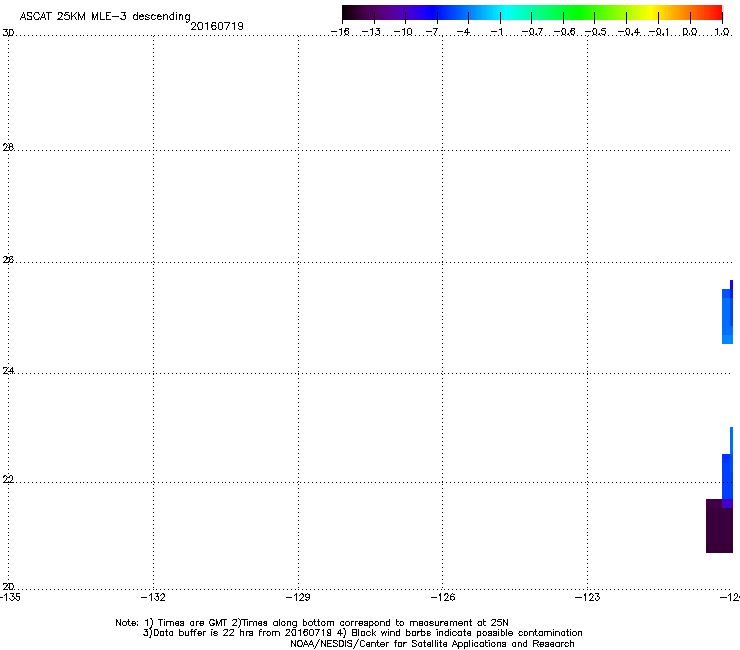Click the NOAA/NESDIS Center for Satellite Applications credit
This screenshot has height=650, width=740.
pos(432,644)
